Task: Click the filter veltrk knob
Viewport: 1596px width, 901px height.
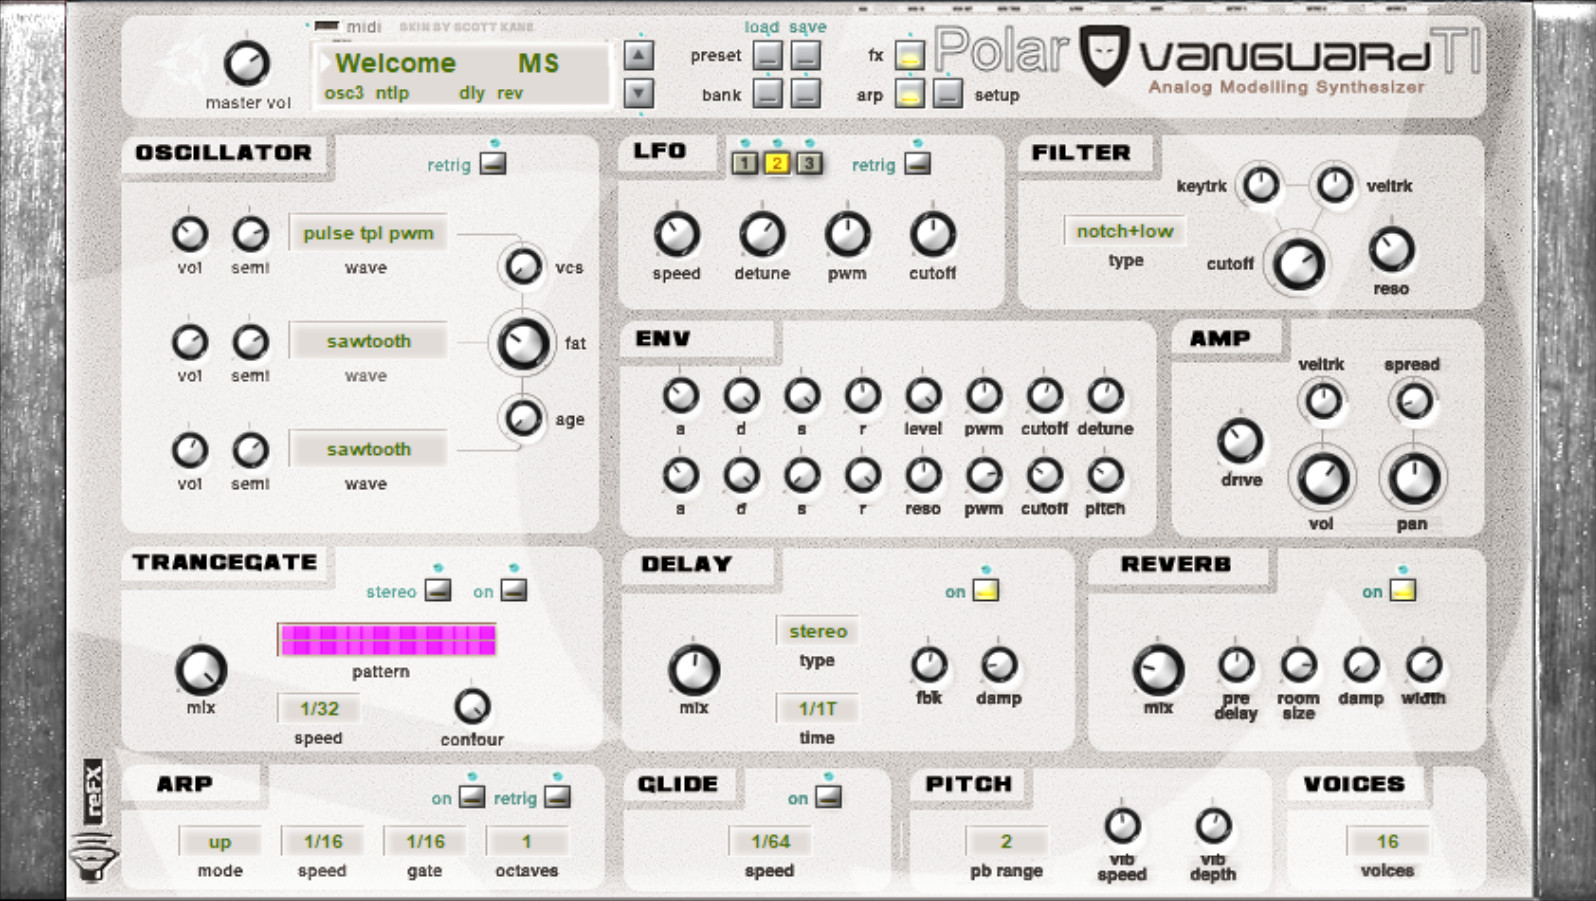Action: (1334, 185)
